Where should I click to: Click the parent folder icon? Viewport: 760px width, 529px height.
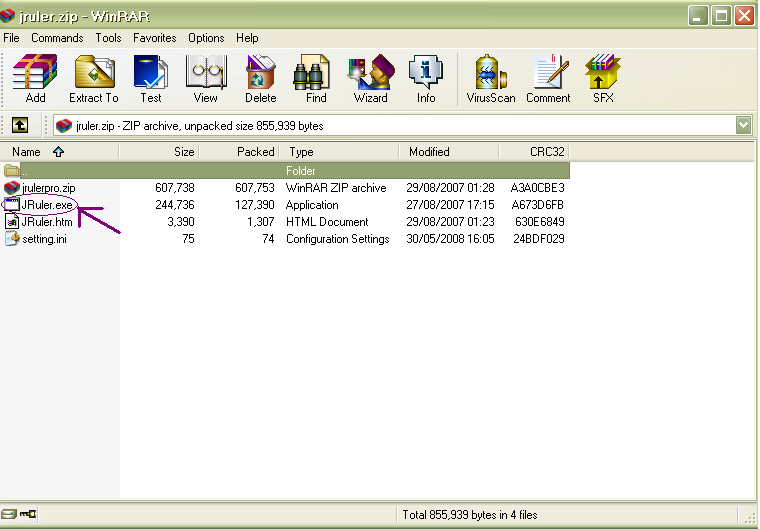(12, 171)
